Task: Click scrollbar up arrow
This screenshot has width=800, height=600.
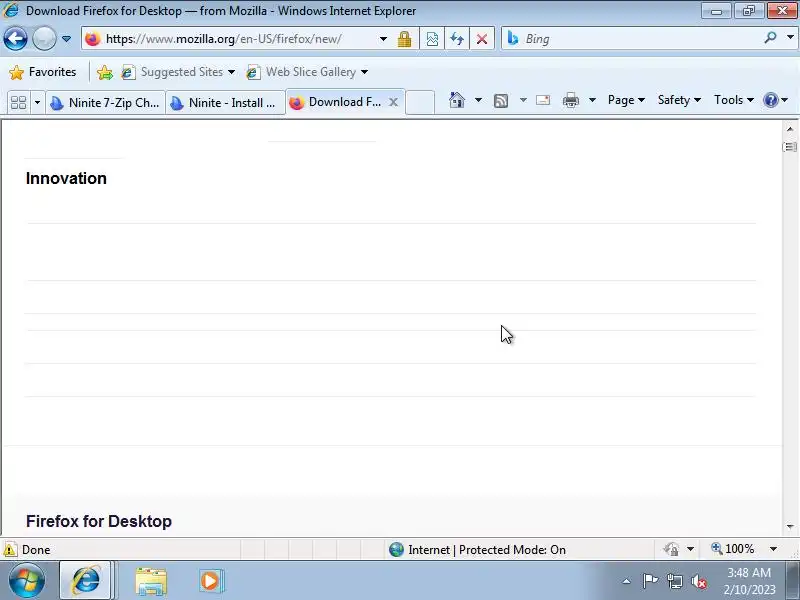Action: pyautogui.click(x=790, y=129)
